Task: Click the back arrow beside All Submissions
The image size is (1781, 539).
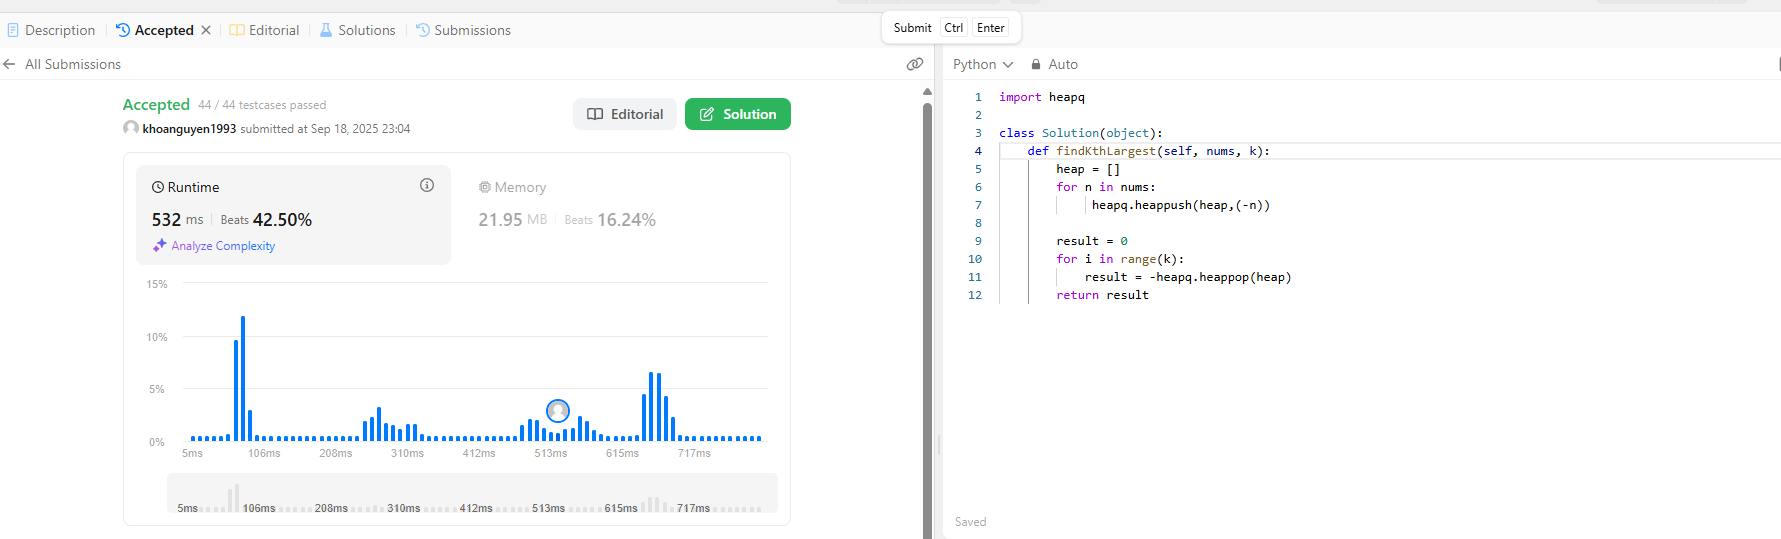Action: (9, 64)
